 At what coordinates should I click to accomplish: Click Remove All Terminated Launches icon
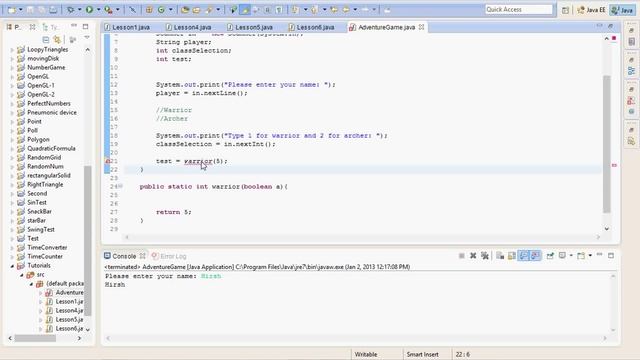485,256
